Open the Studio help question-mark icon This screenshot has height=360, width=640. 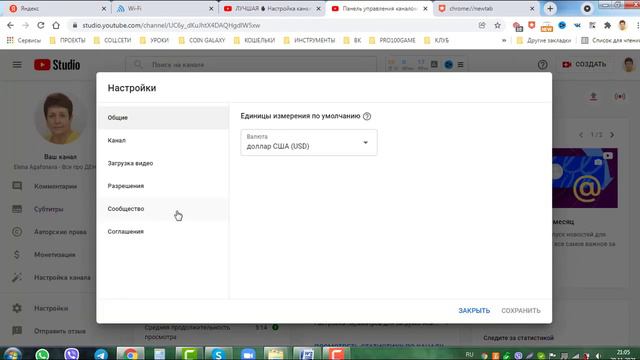point(542,64)
